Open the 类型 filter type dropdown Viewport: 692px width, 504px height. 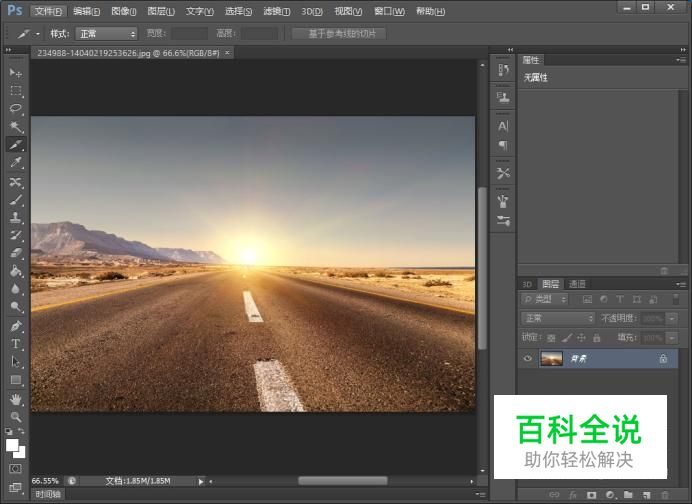point(545,300)
